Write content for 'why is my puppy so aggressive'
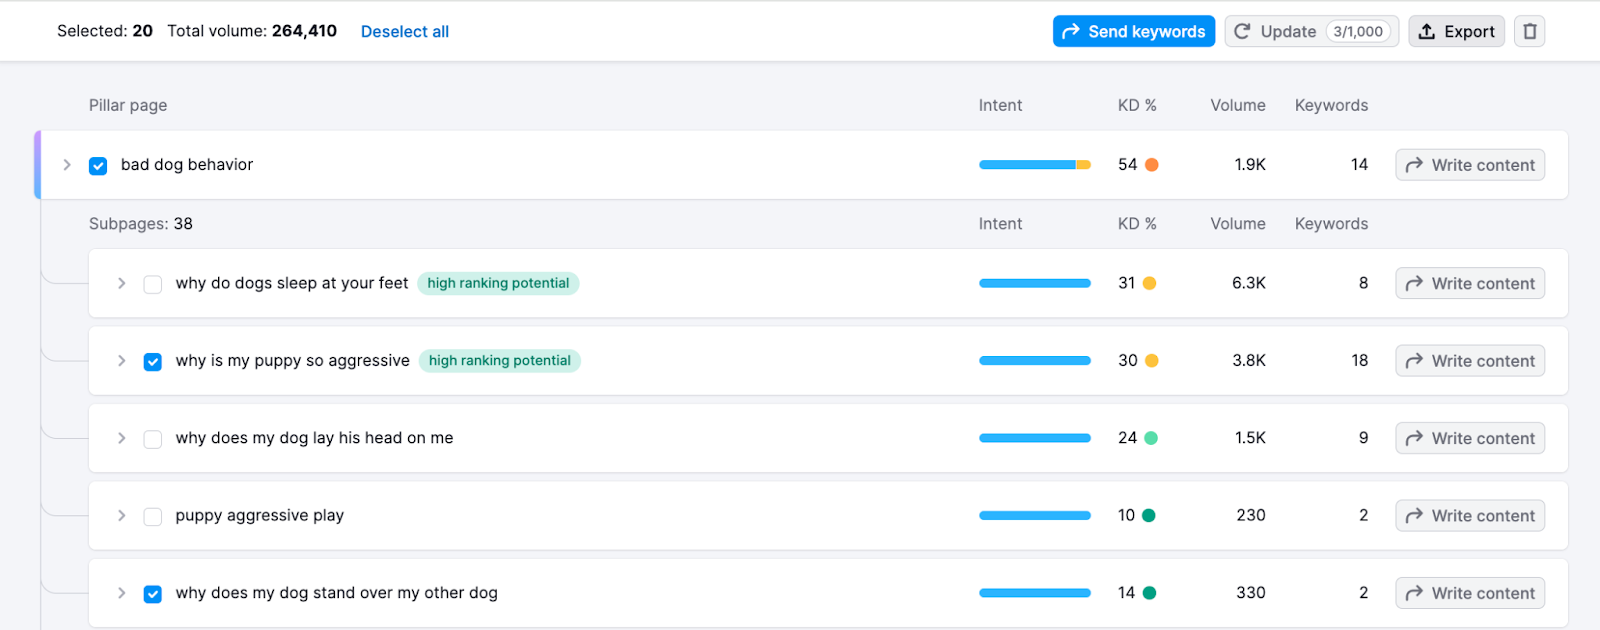 (x=1469, y=361)
